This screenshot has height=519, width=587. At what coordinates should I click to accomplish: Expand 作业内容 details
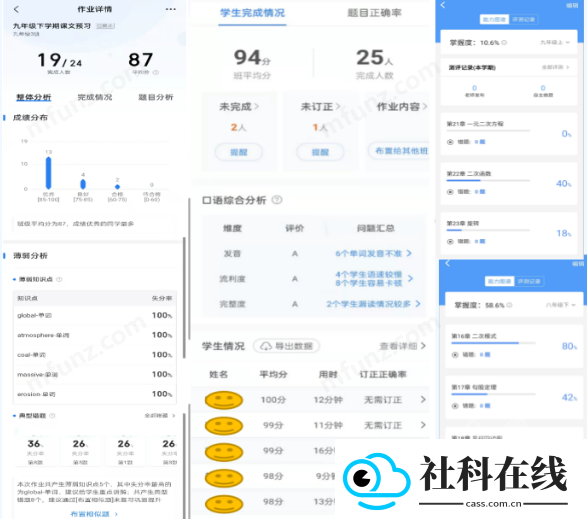click(402, 107)
